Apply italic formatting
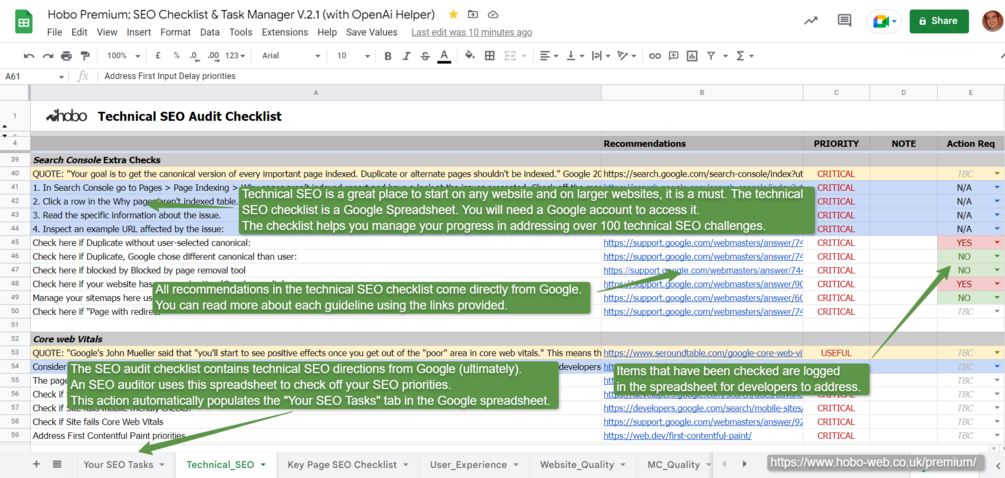 pos(406,56)
